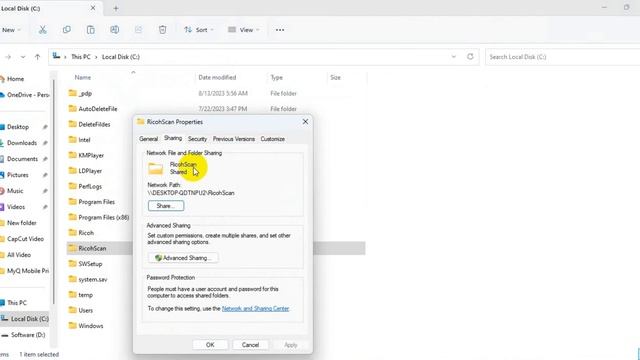Open the Customize tab
The height and width of the screenshot is (360, 640).
(273, 139)
